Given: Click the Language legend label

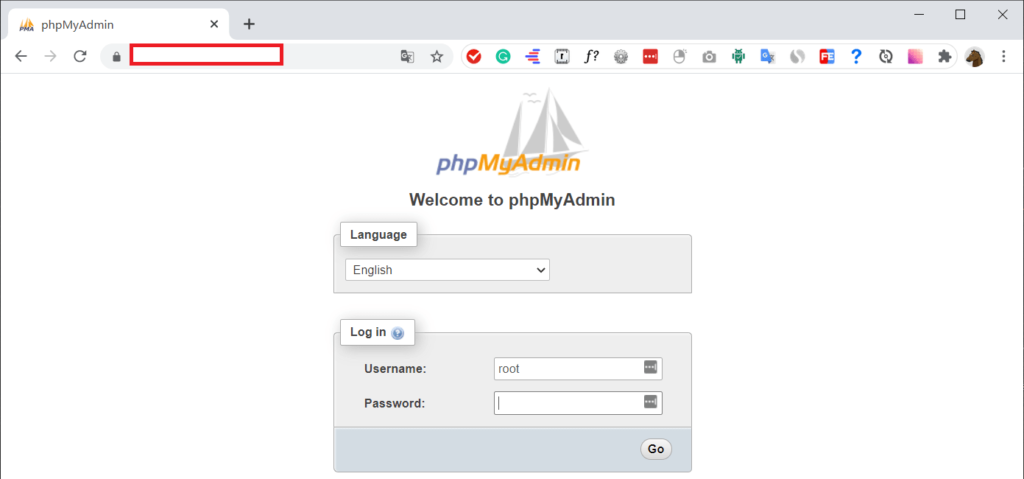Looking at the screenshot, I should pyautogui.click(x=379, y=235).
